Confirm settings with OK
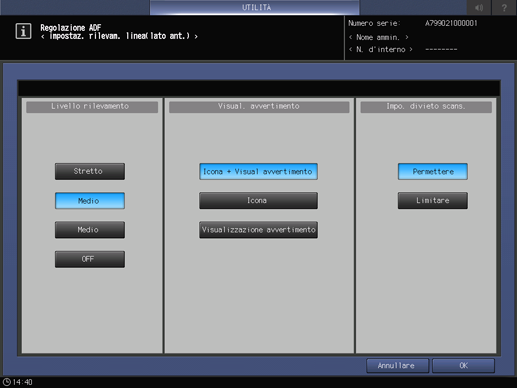The height and width of the screenshot is (388, 517). (x=463, y=366)
